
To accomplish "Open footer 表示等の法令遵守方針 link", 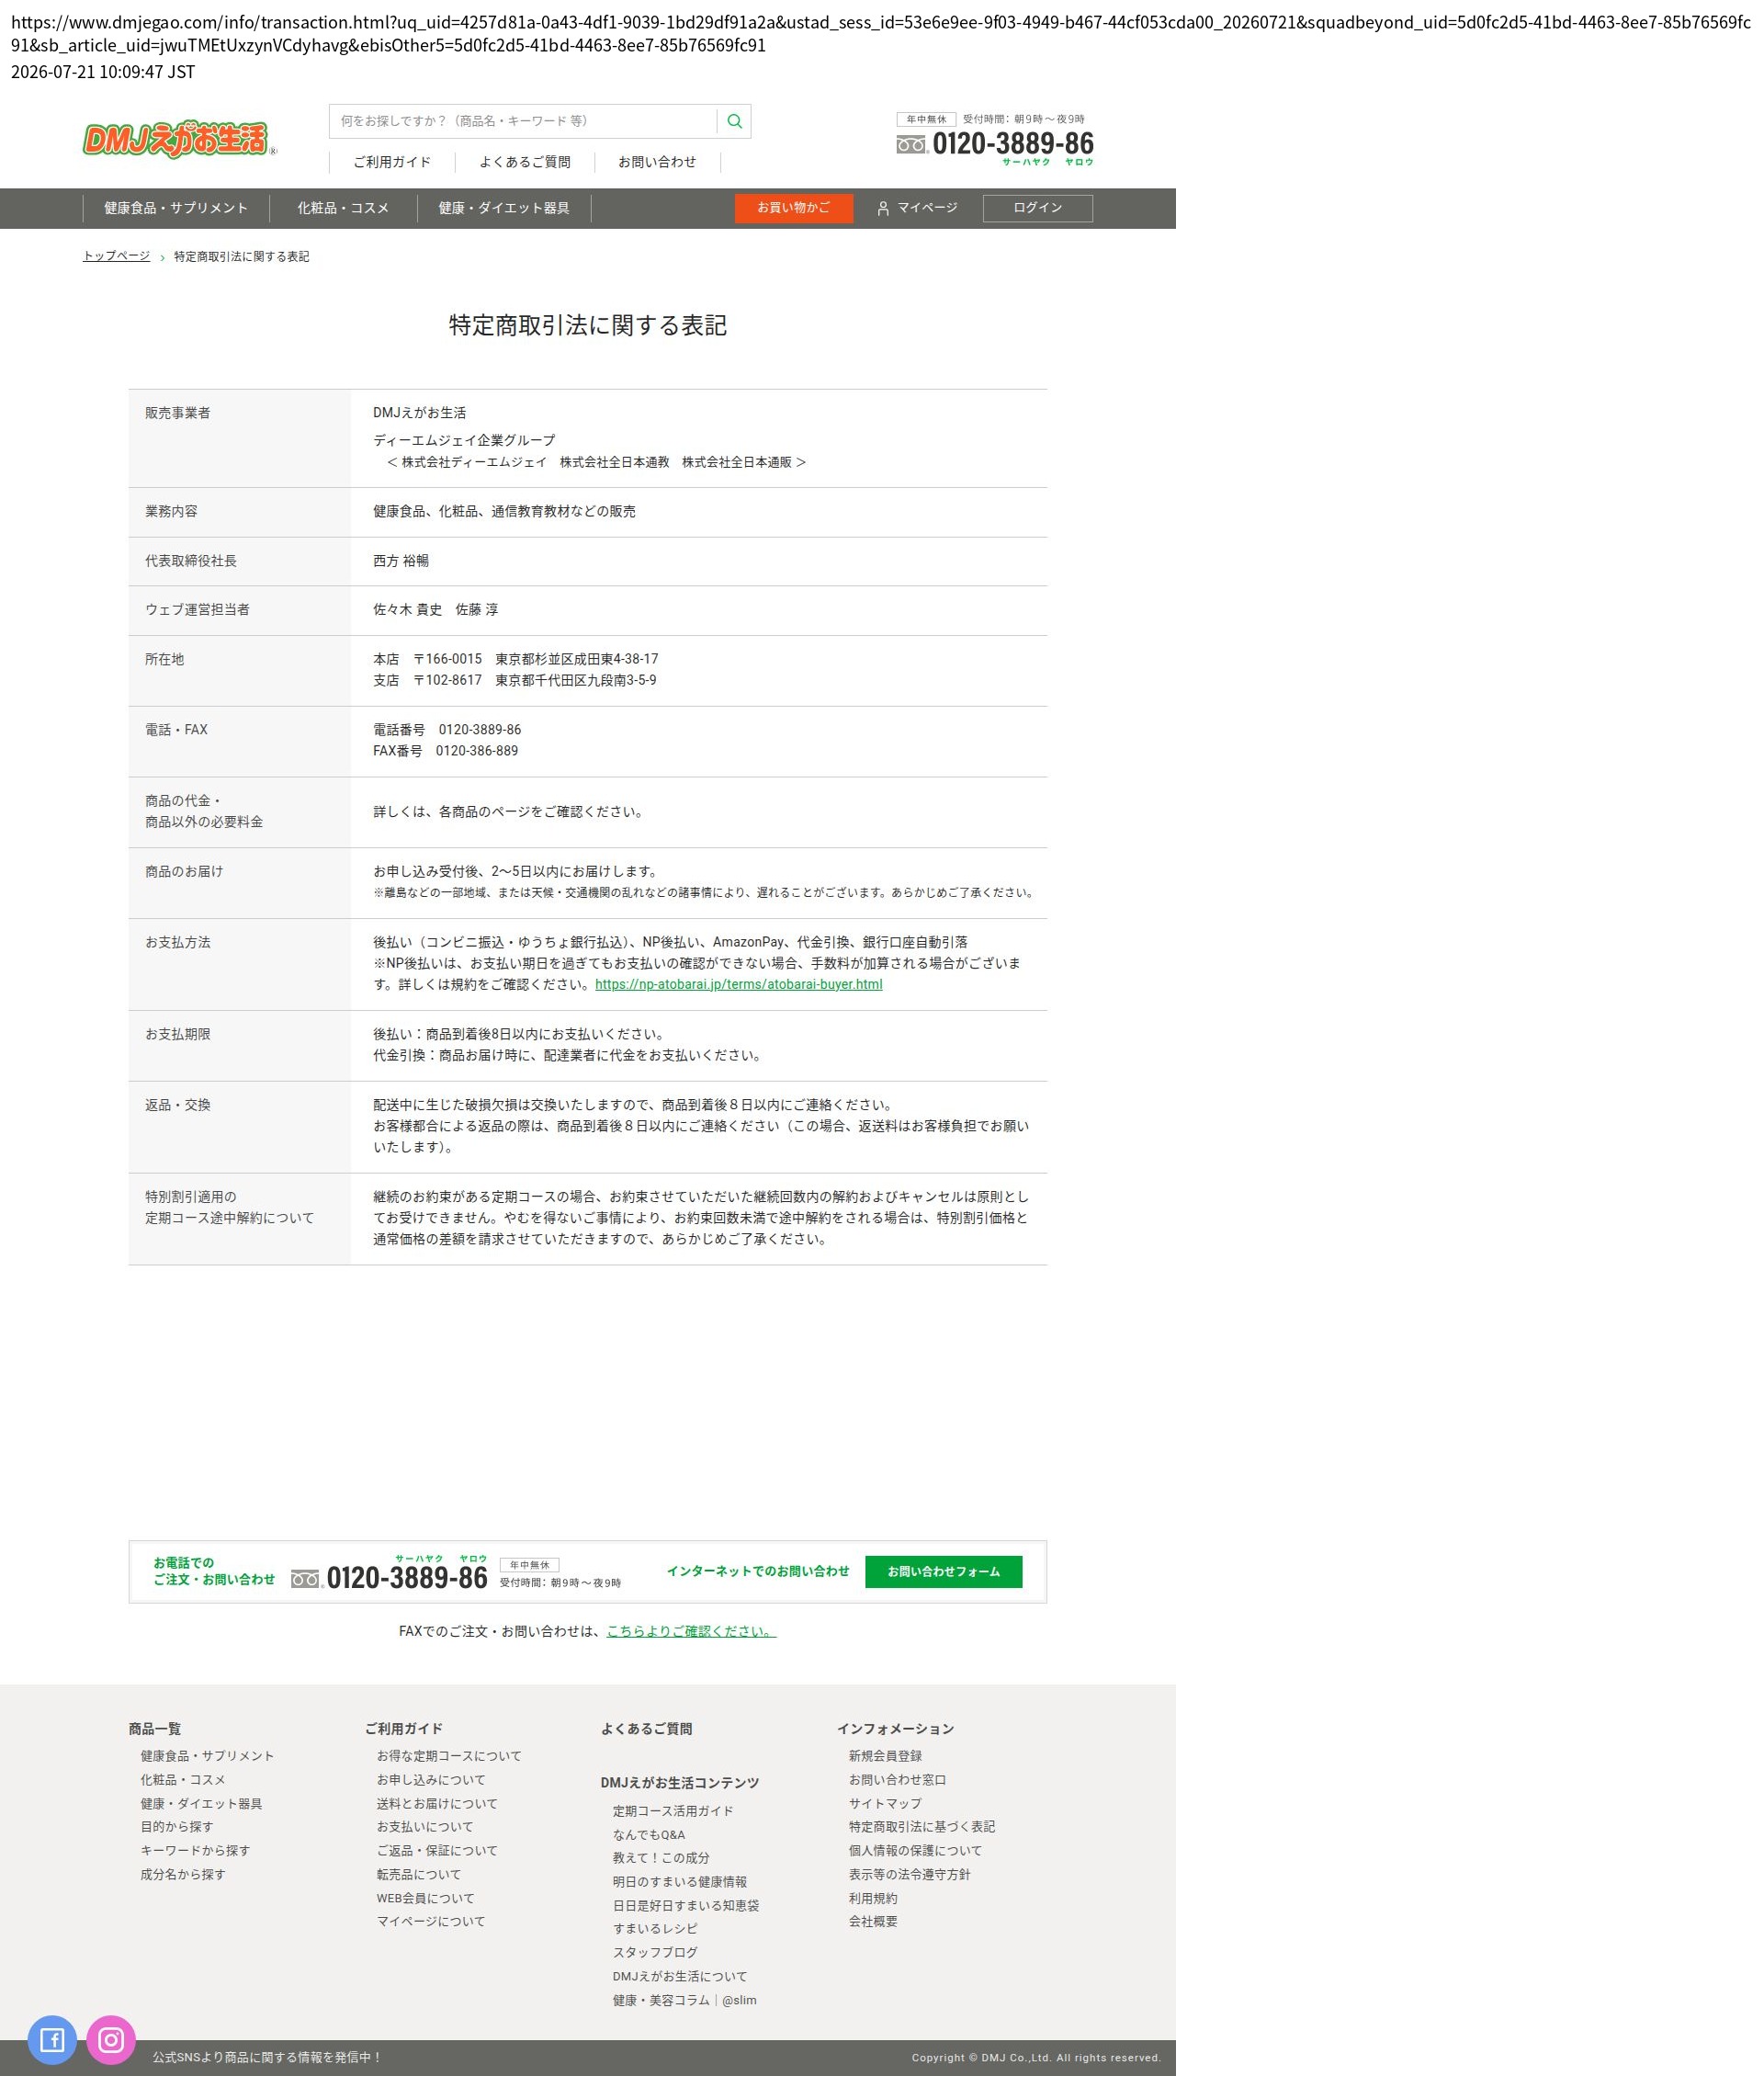I will point(910,1875).
